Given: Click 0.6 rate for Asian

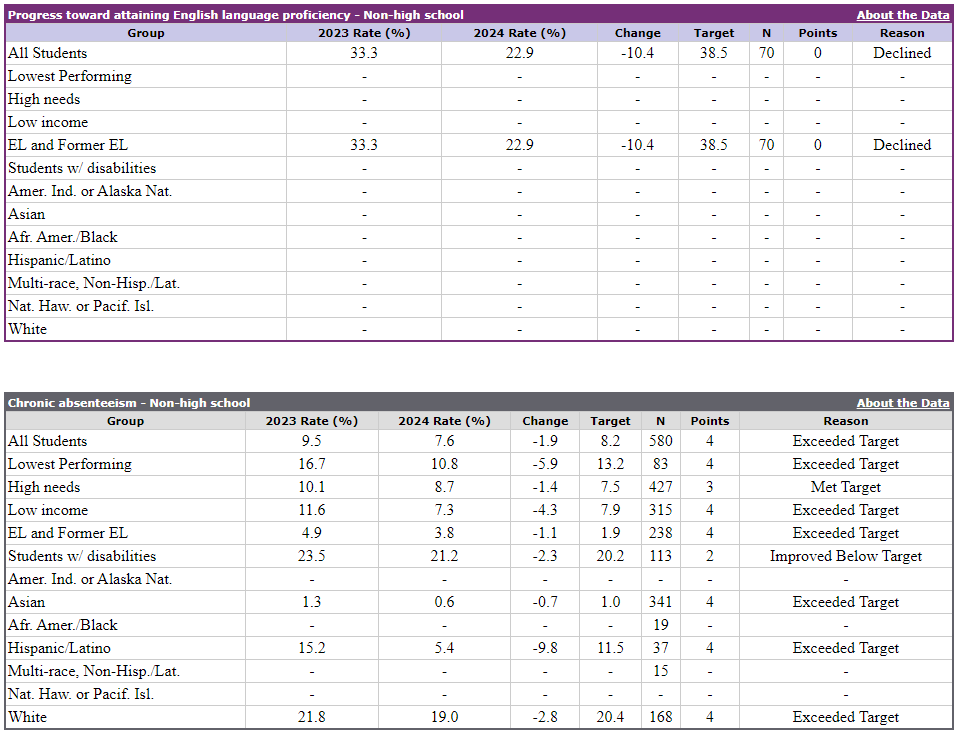Looking at the screenshot, I should tap(444, 602).
